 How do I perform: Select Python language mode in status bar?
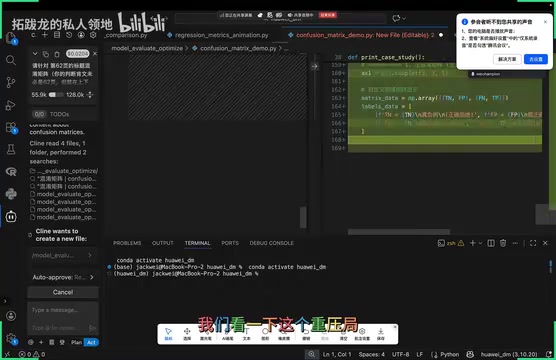click(445, 354)
